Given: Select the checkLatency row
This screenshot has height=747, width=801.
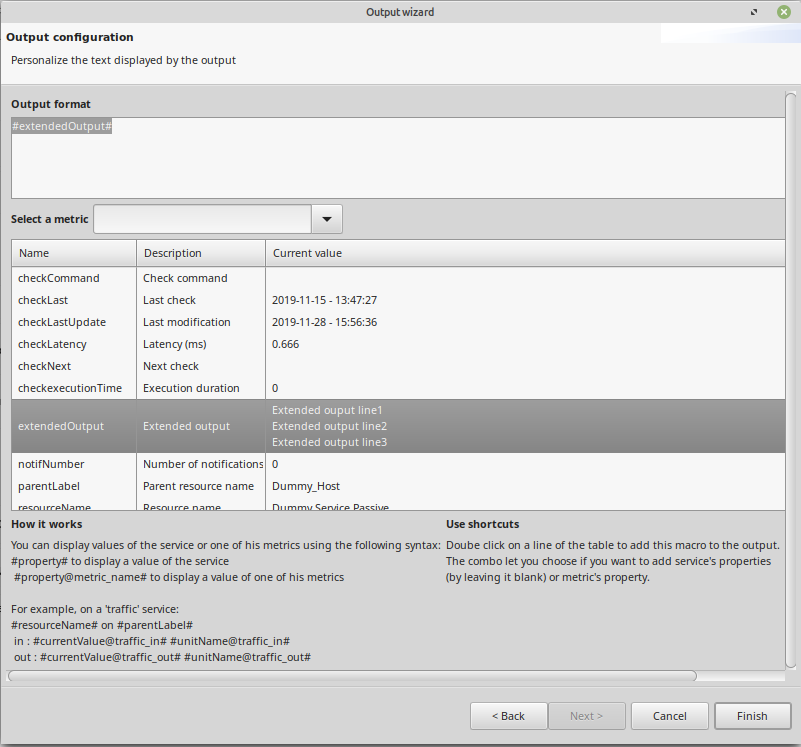Looking at the screenshot, I should 398,344.
